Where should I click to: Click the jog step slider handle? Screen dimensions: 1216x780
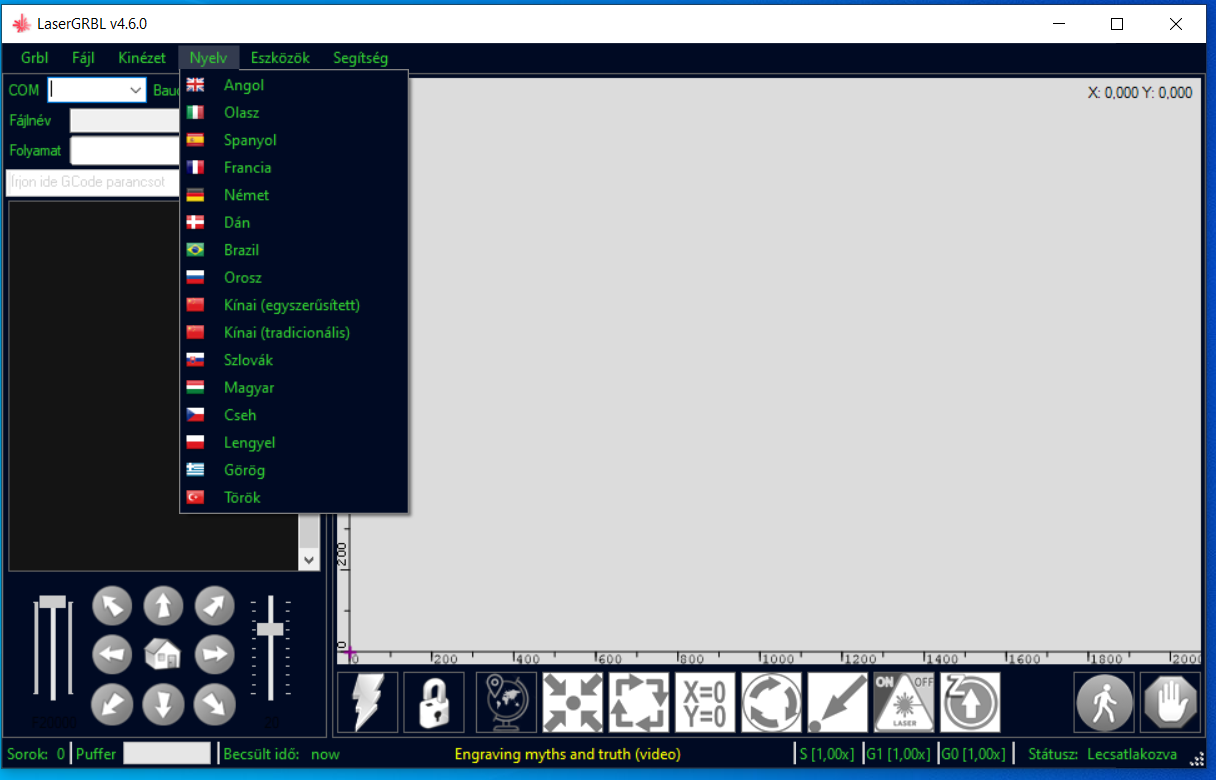[270, 629]
